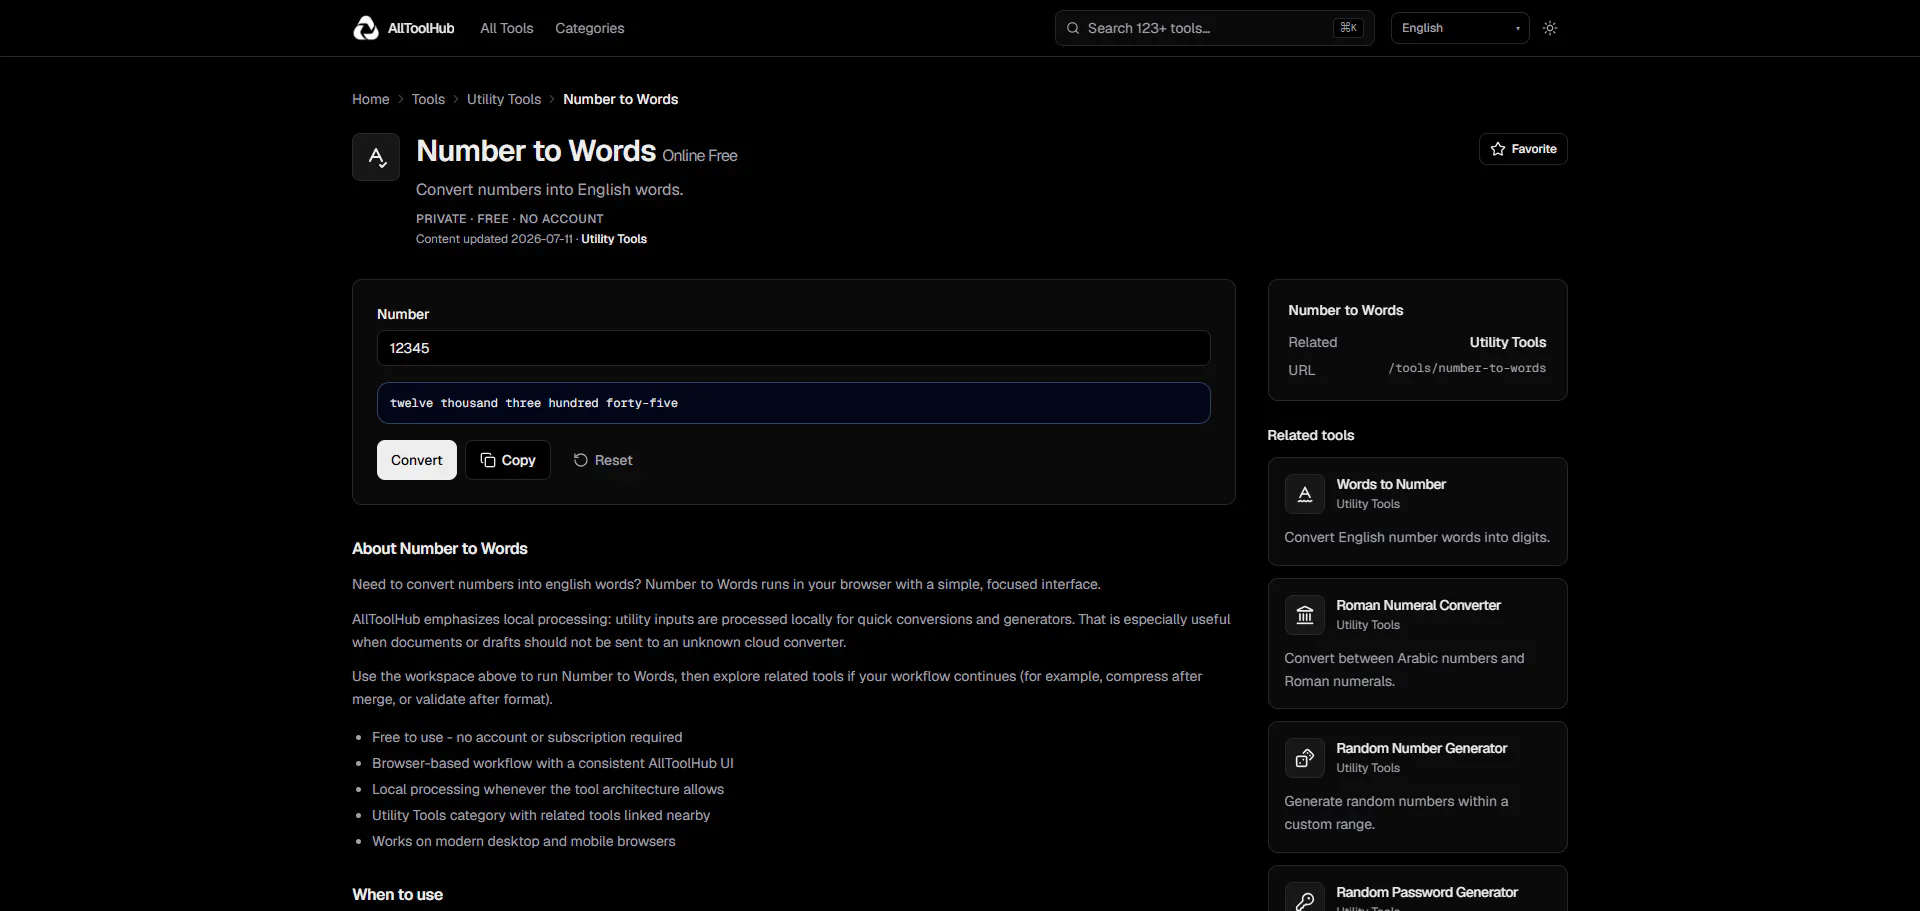Screen dimensions: 1920x911
Task: Click the Works on modern desktop bullet item
Action: coord(524,841)
